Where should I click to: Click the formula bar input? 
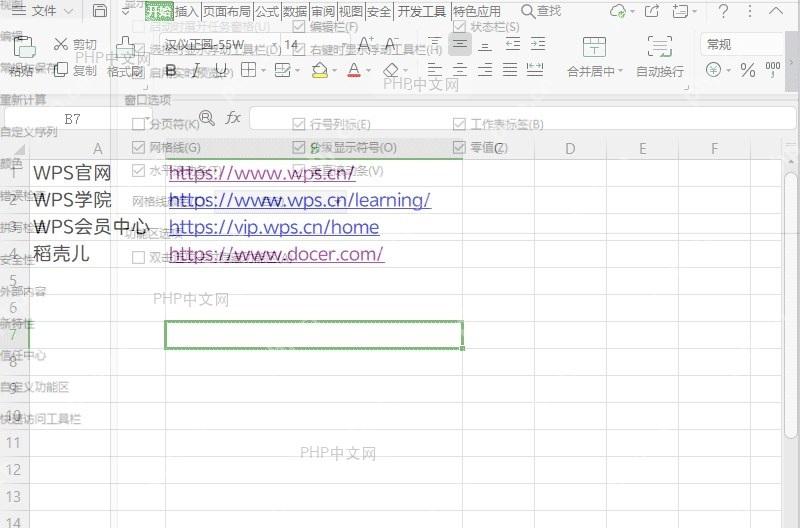point(522,118)
